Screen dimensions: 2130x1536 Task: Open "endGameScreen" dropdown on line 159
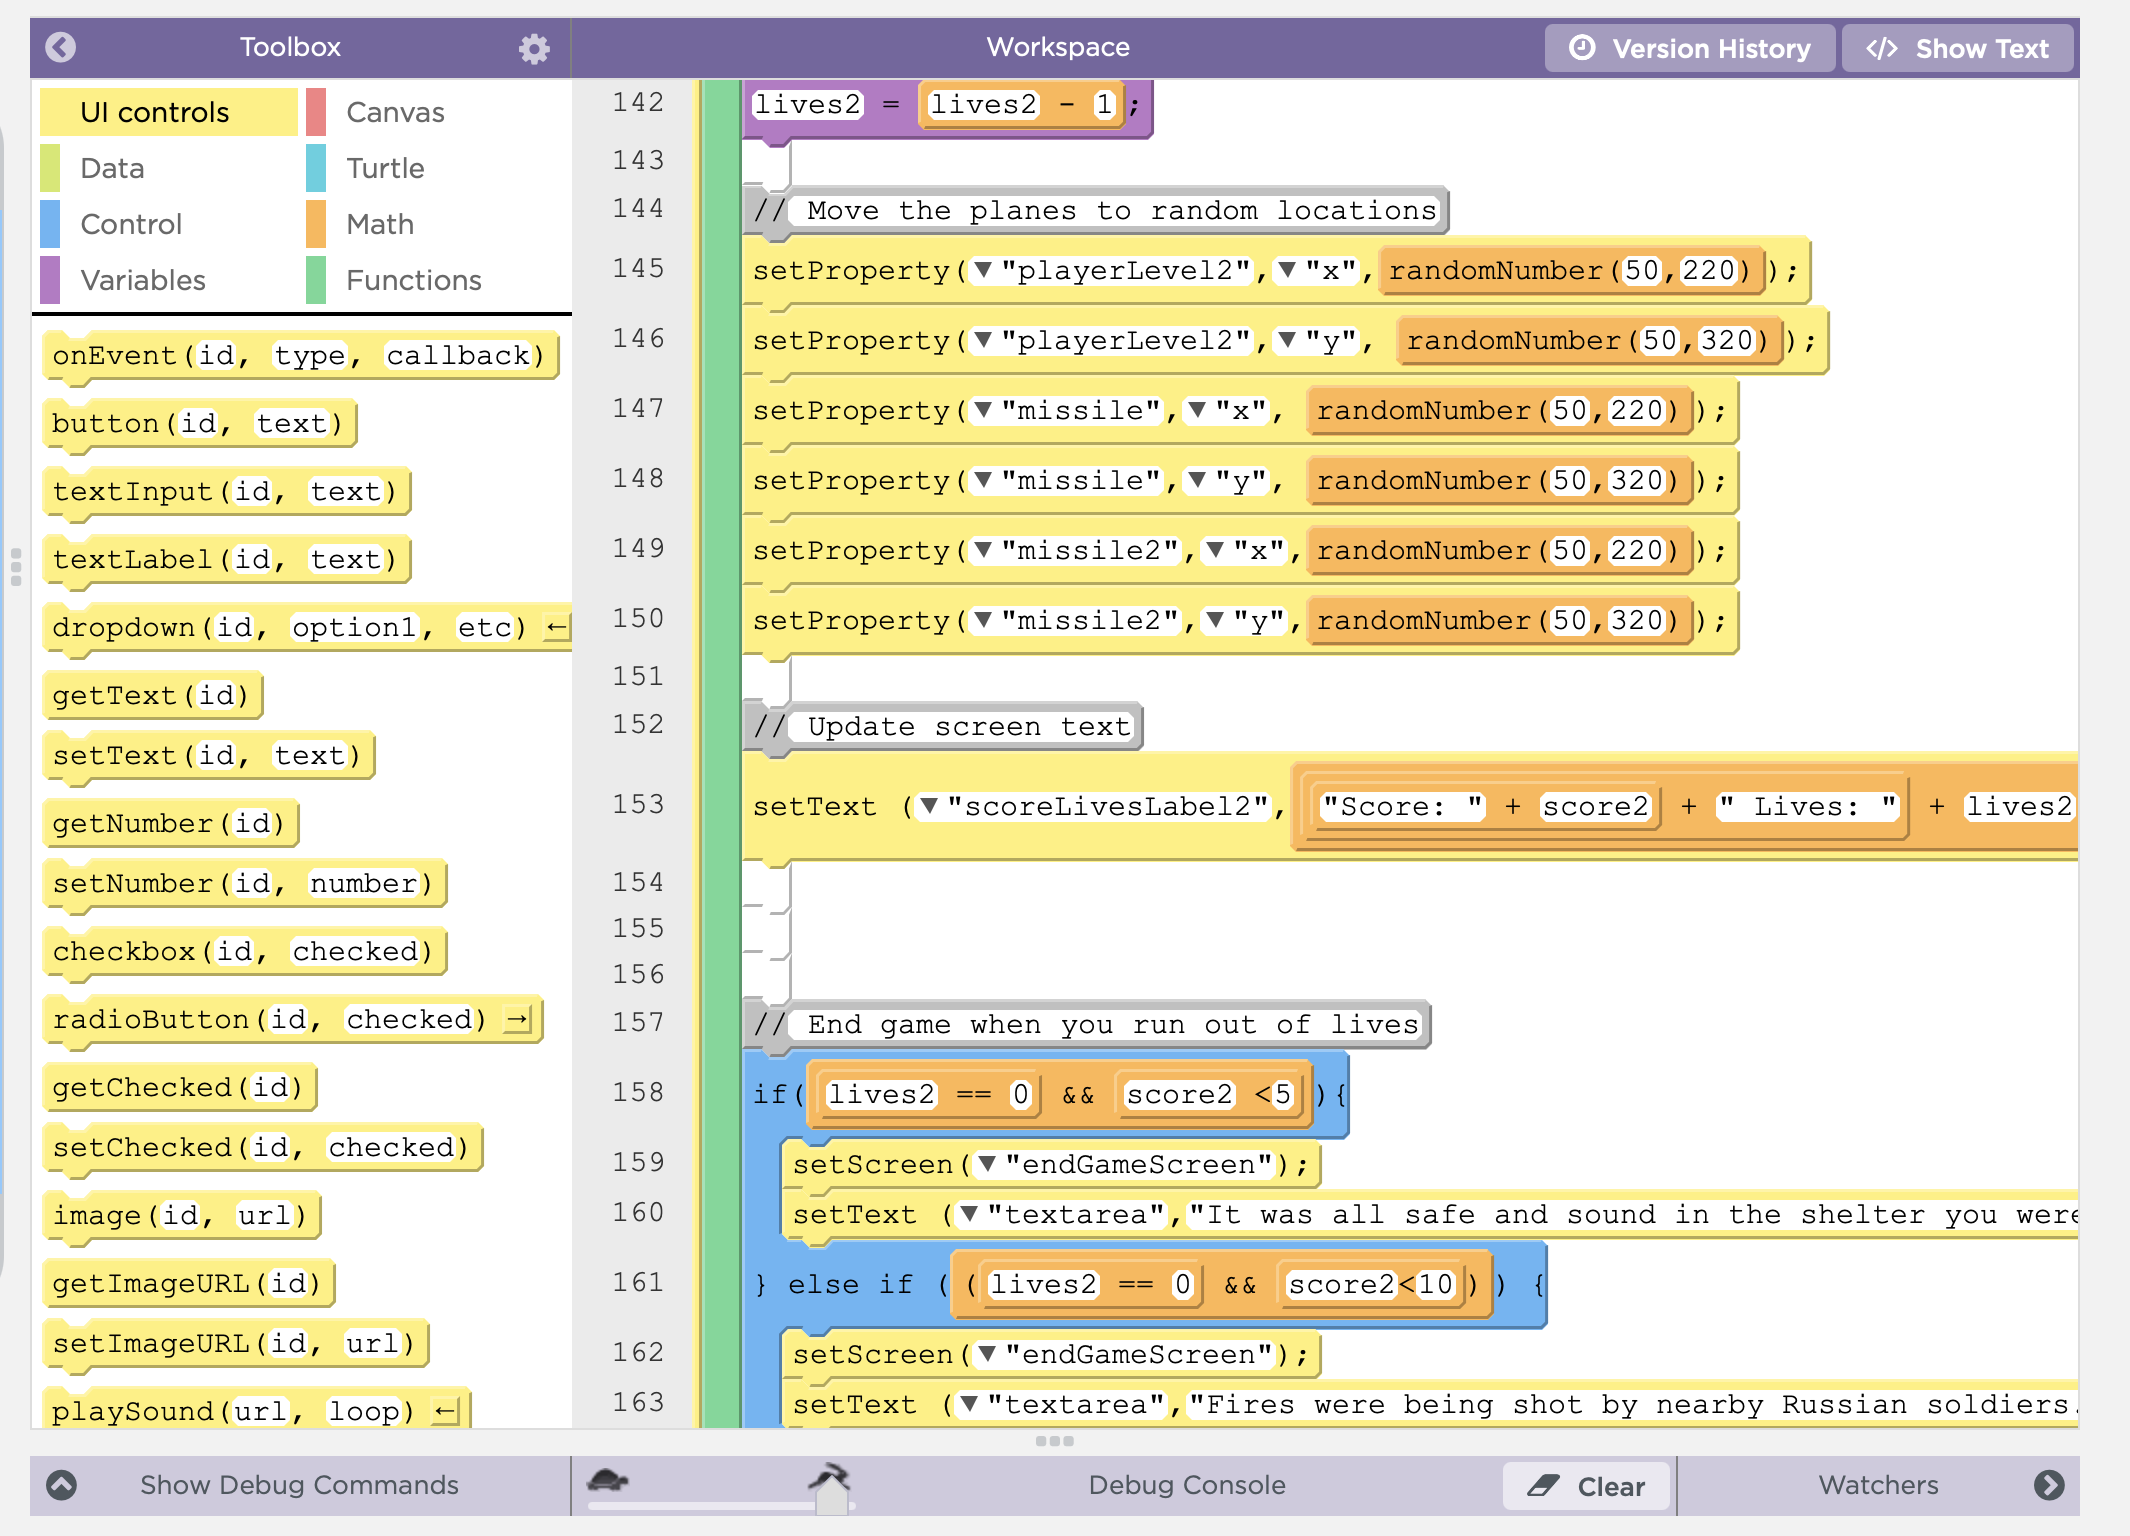point(988,1164)
